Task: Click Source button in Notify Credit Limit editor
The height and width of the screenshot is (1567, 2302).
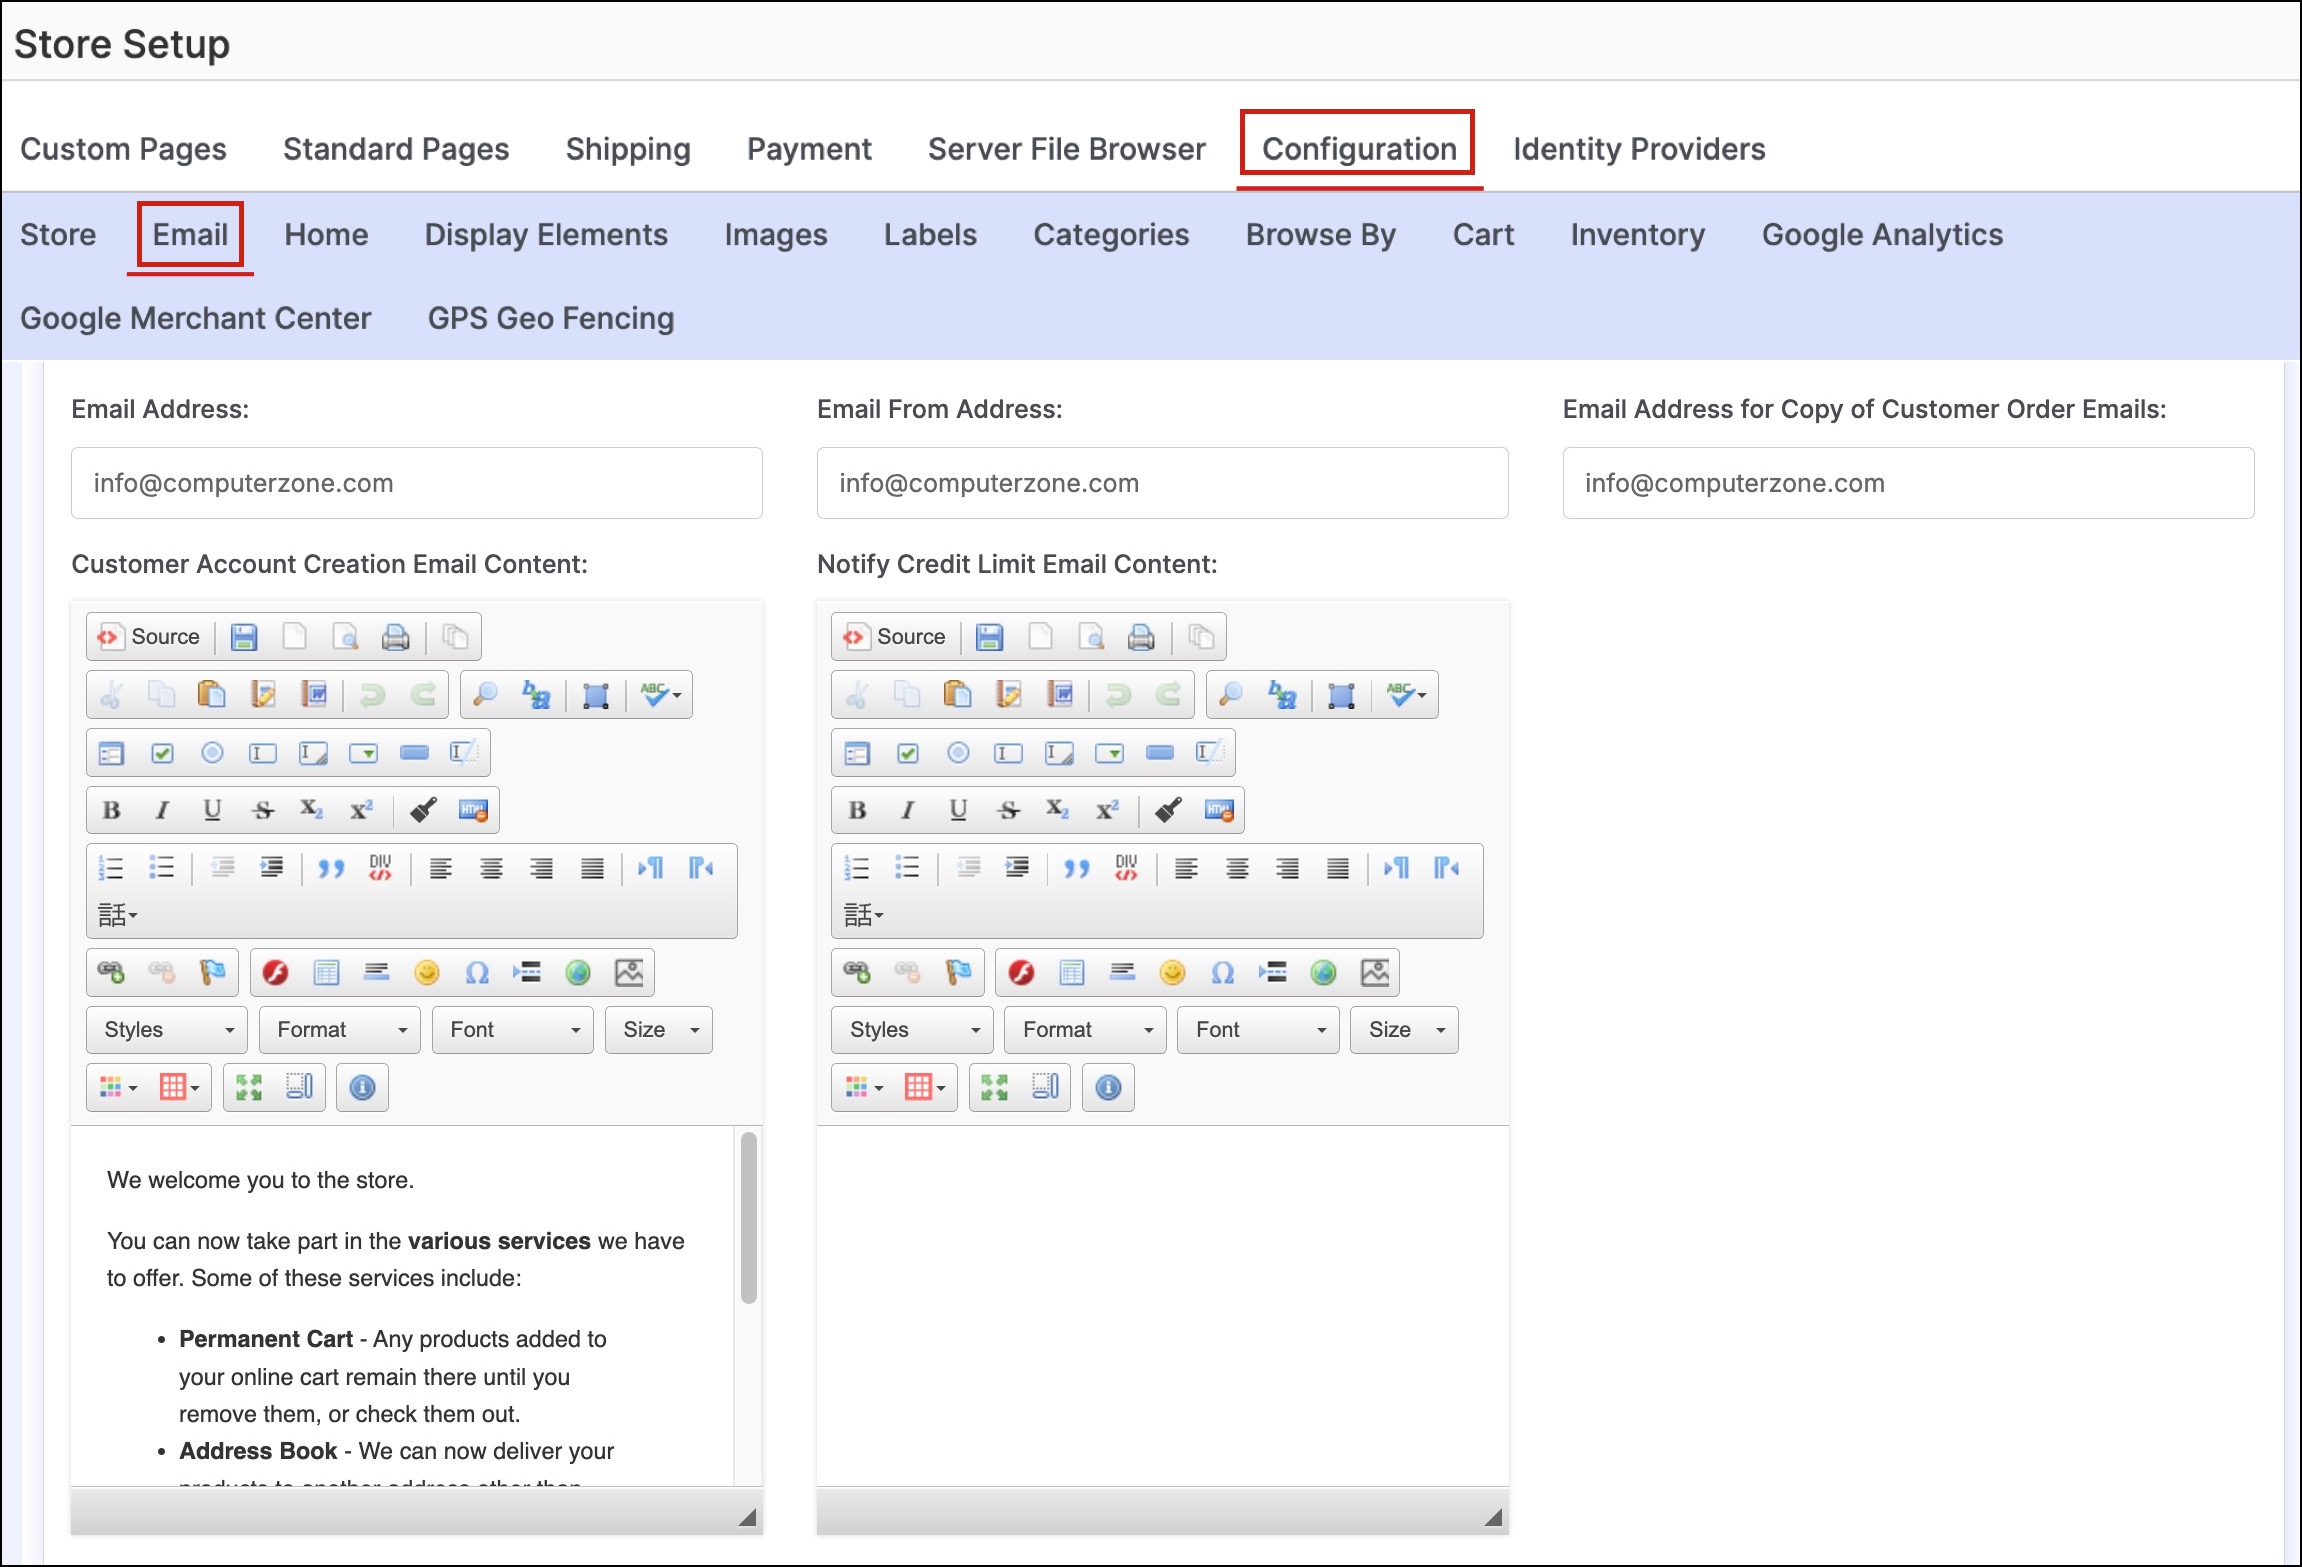Action: (895, 637)
